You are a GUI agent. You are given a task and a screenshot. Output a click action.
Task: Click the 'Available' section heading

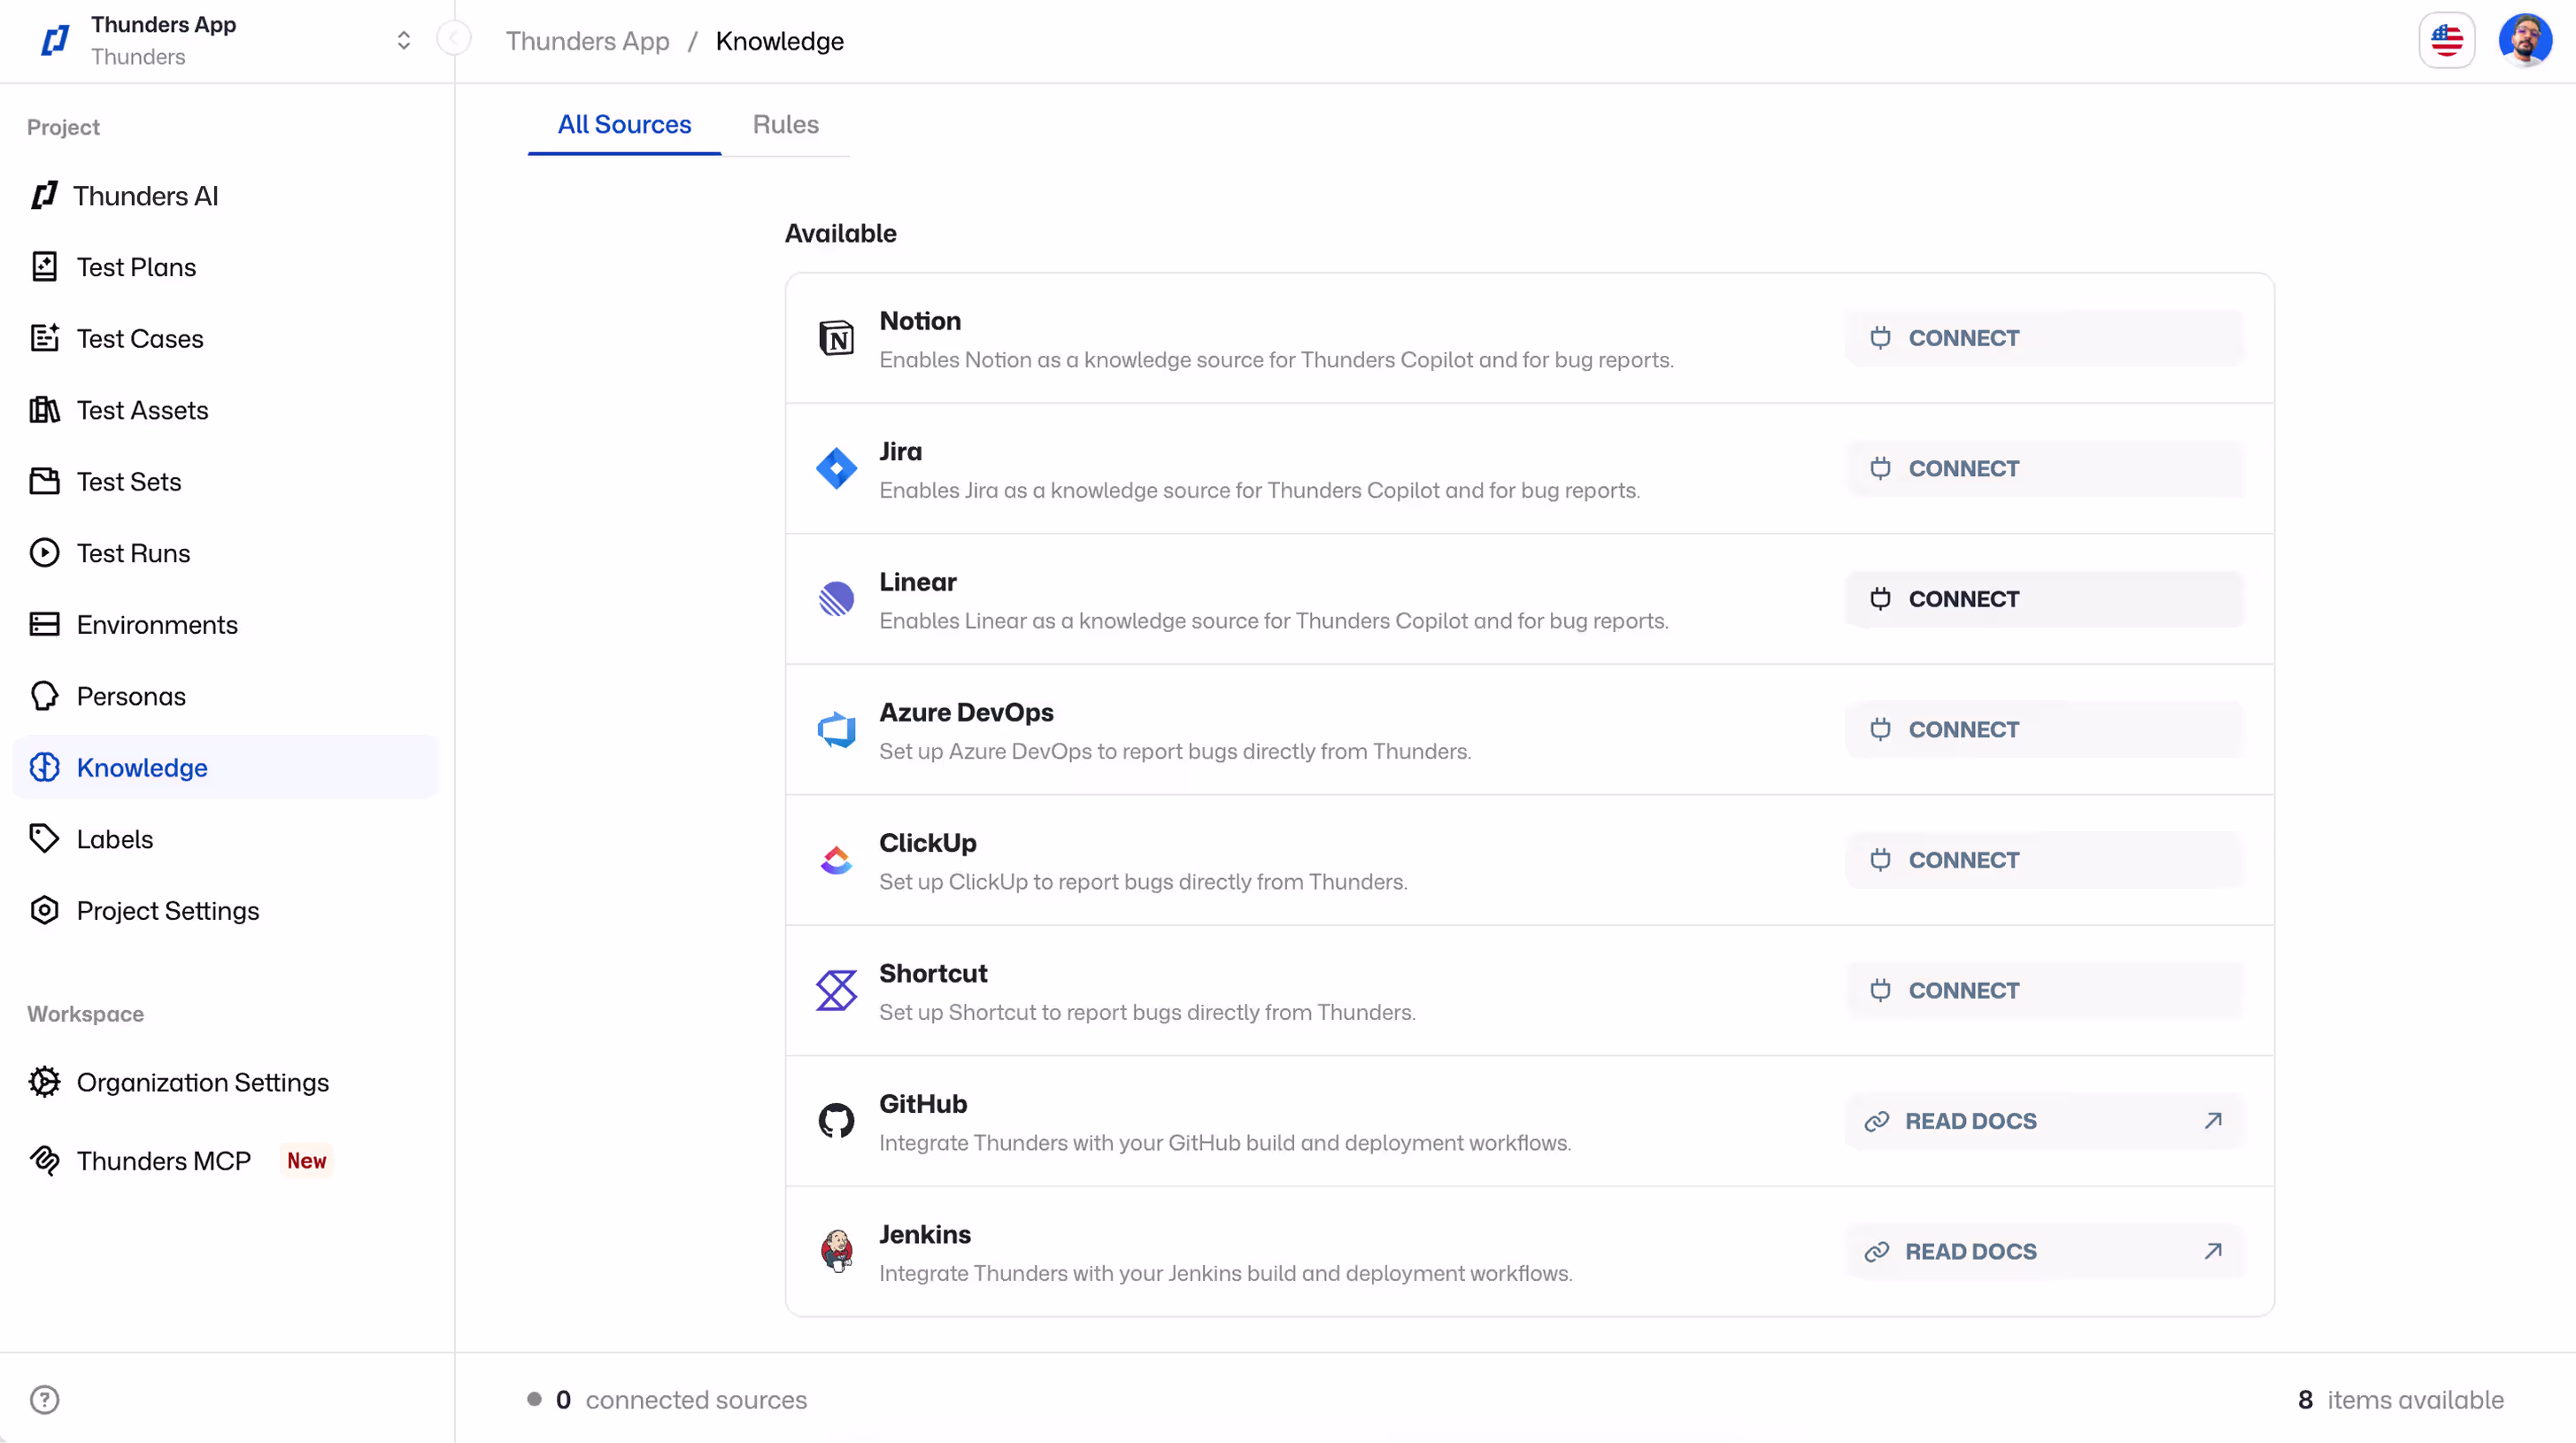click(x=840, y=234)
